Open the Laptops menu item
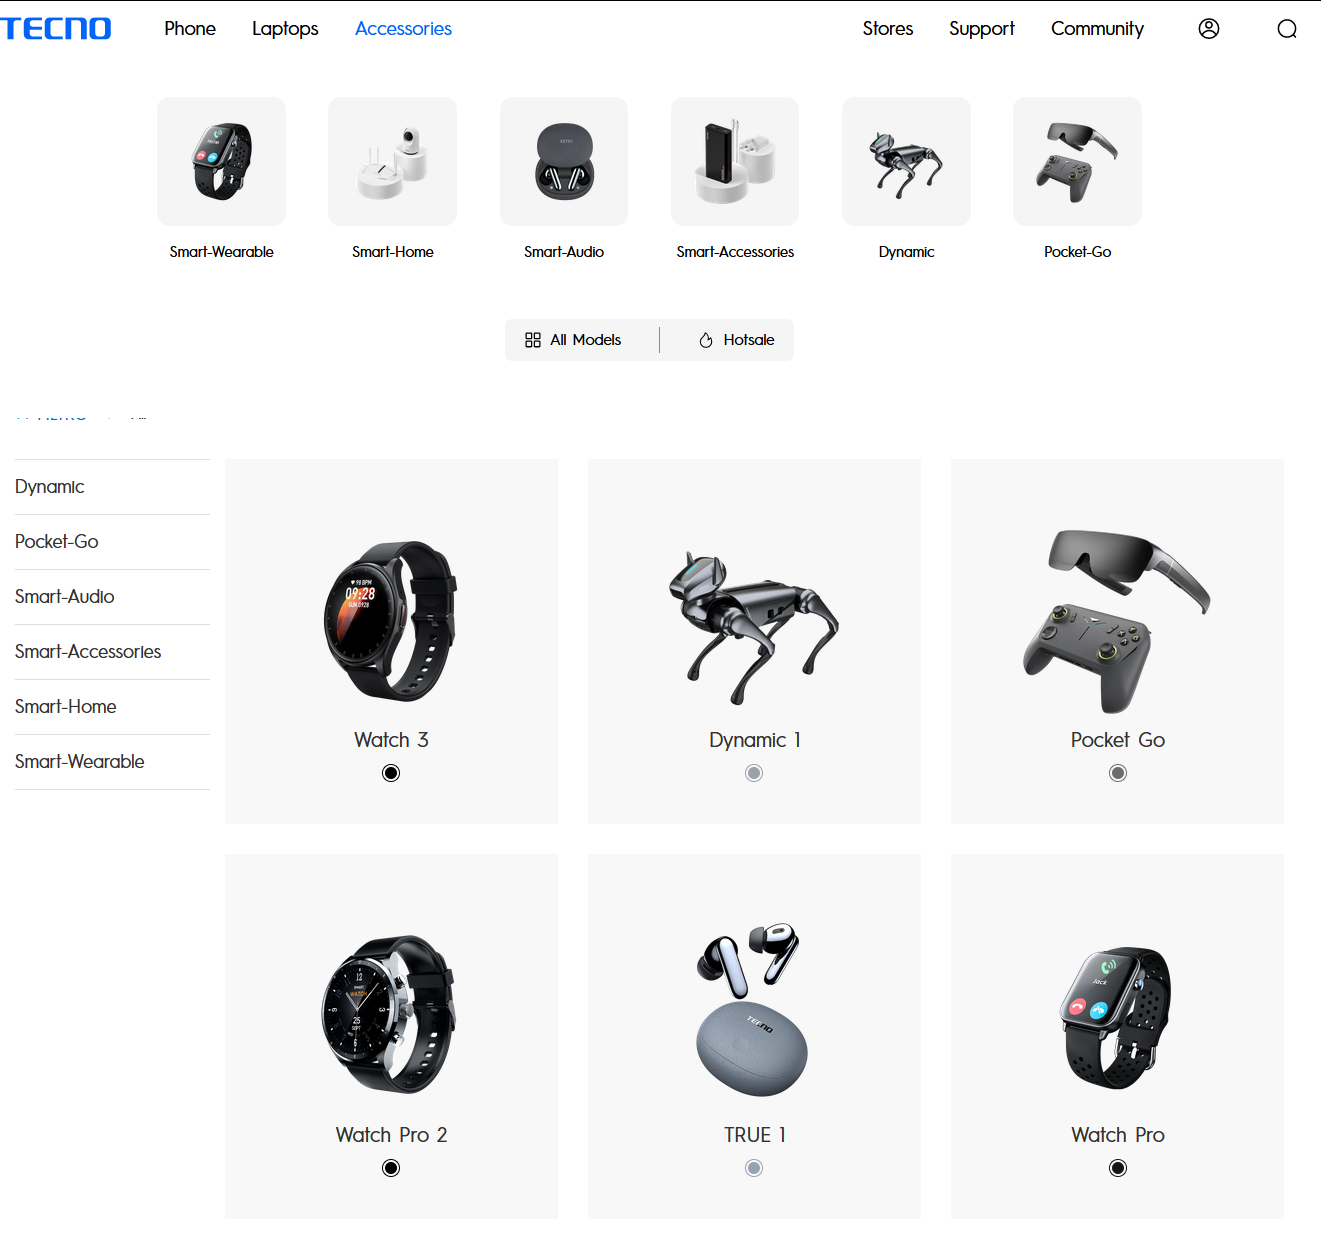Screen dimensions: 1321x1234 tap(285, 29)
